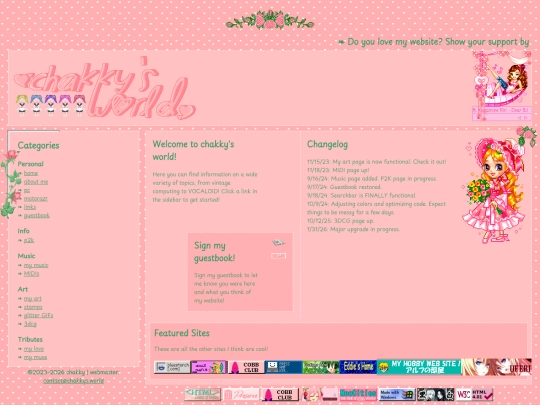Click the Kagamine Rin song title in the player
Viewport: 540px width, 405px height.
(x=501, y=110)
